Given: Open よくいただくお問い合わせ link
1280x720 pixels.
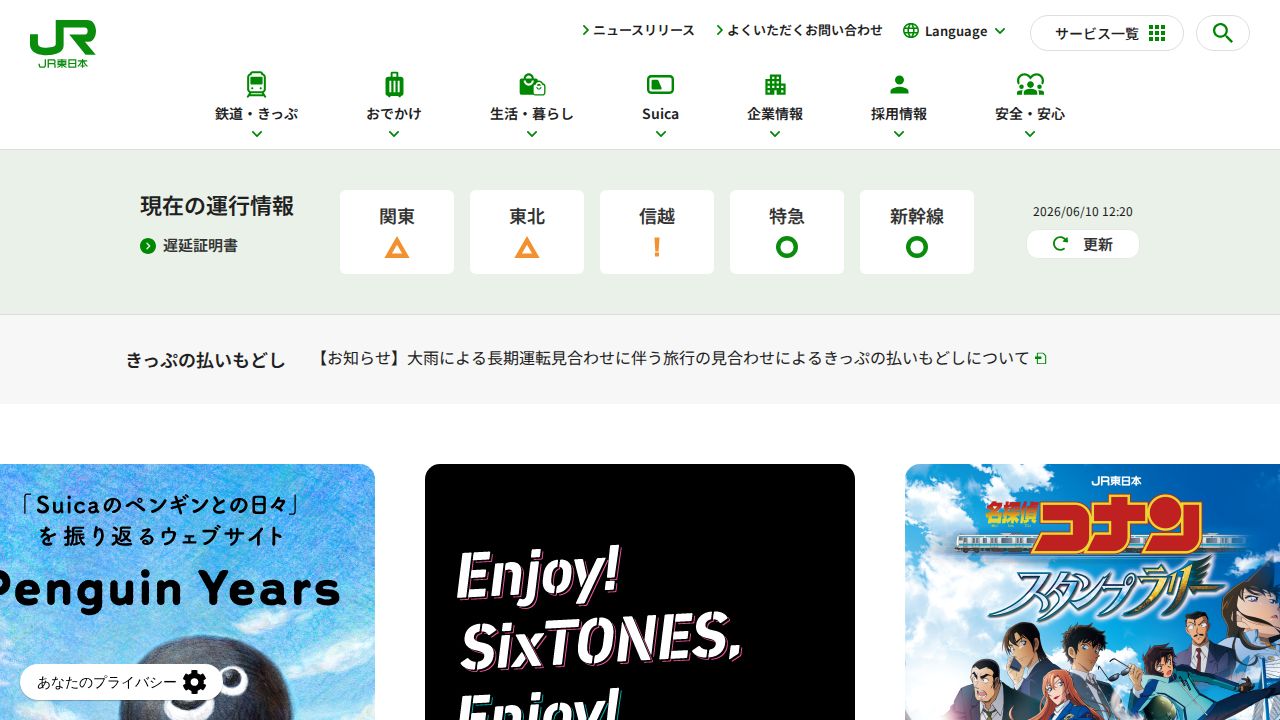Looking at the screenshot, I should click(x=800, y=31).
